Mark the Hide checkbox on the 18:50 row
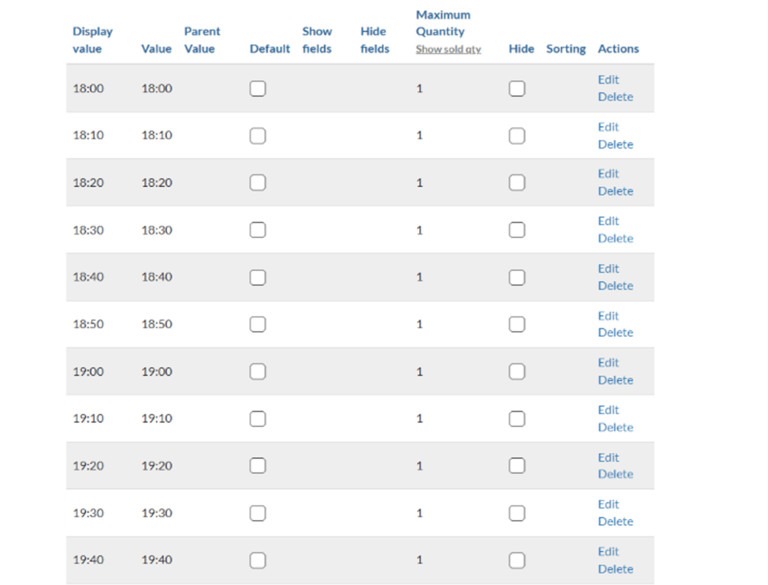The height and width of the screenshot is (585, 768). click(x=517, y=324)
